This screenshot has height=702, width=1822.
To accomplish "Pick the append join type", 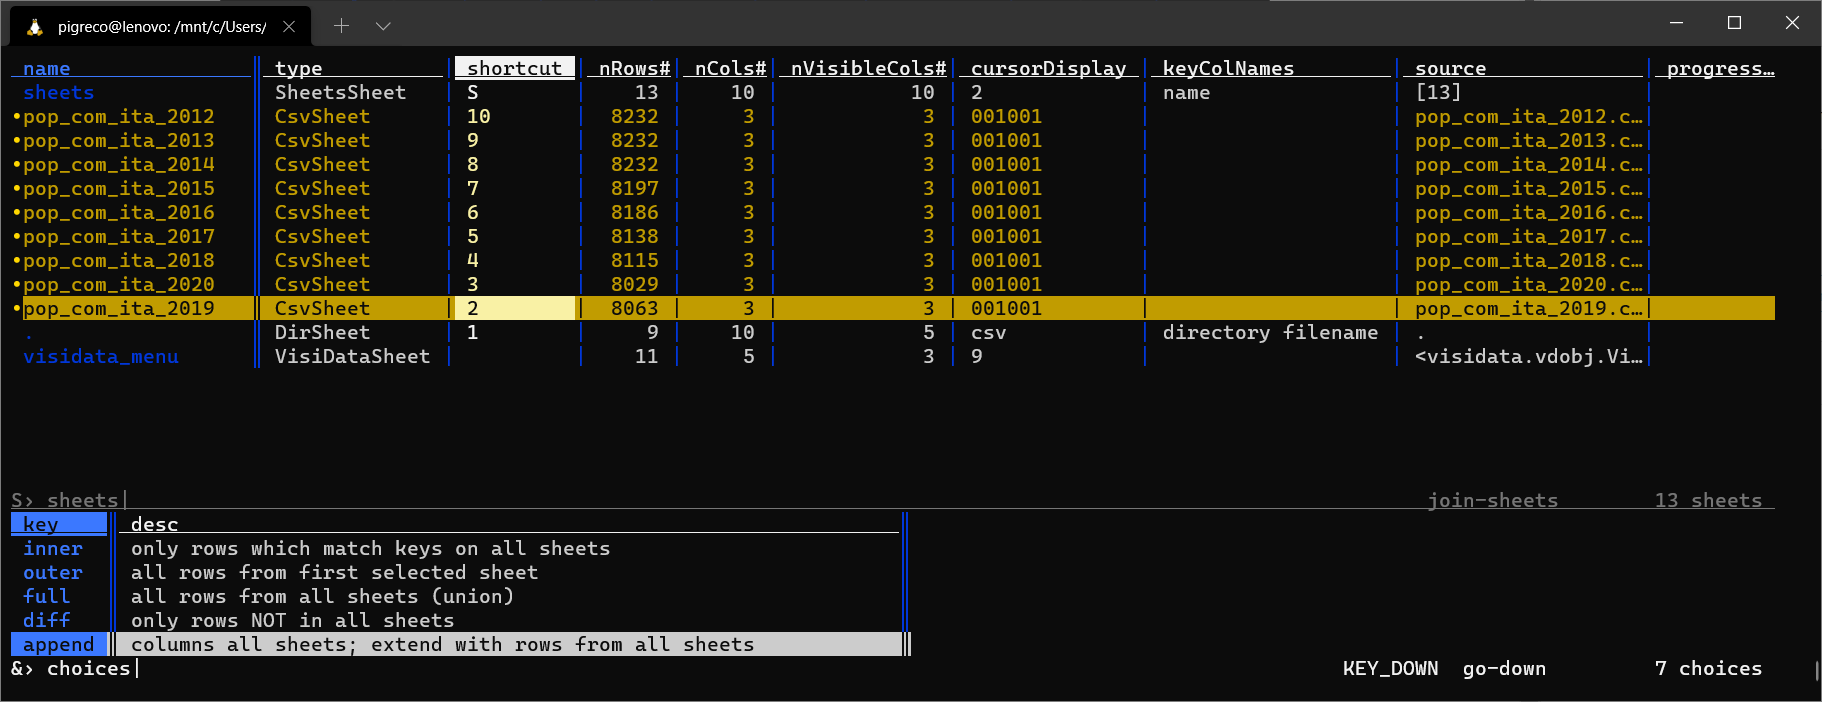I will 58,645.
